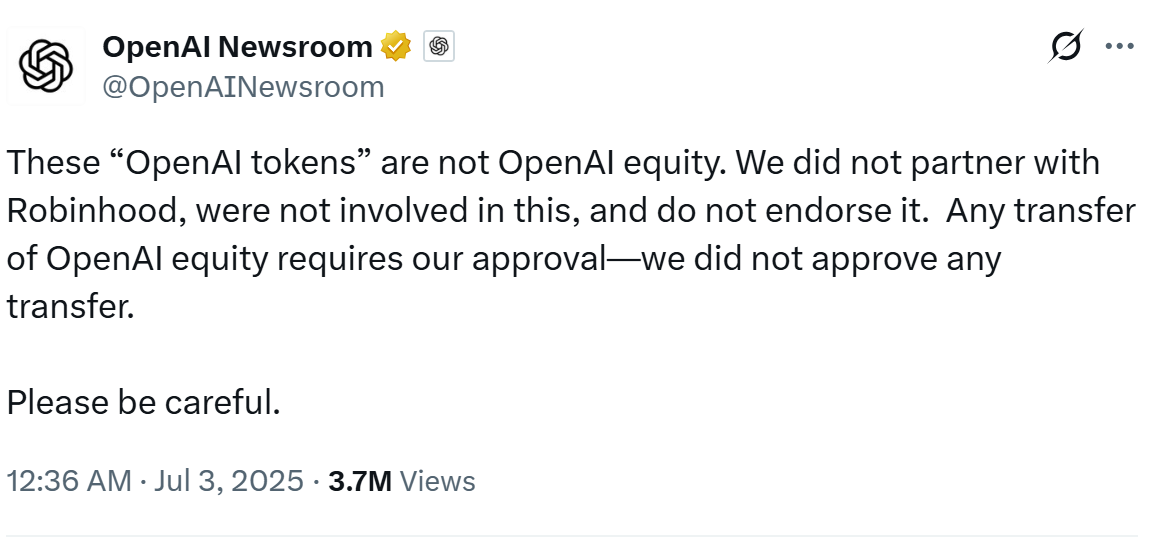Screen dimensions: 1152x545
Task: Click the "Views" label
Action: [x=437, y=481]
